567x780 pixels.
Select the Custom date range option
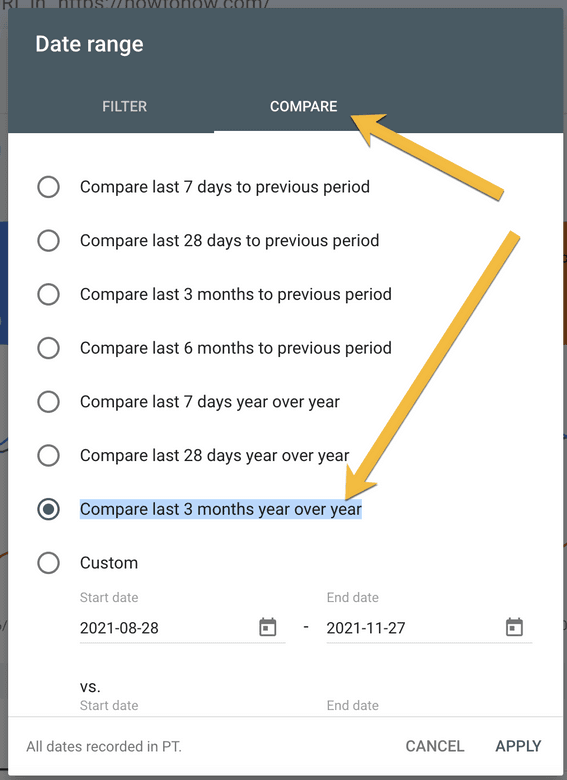(48, 563)
